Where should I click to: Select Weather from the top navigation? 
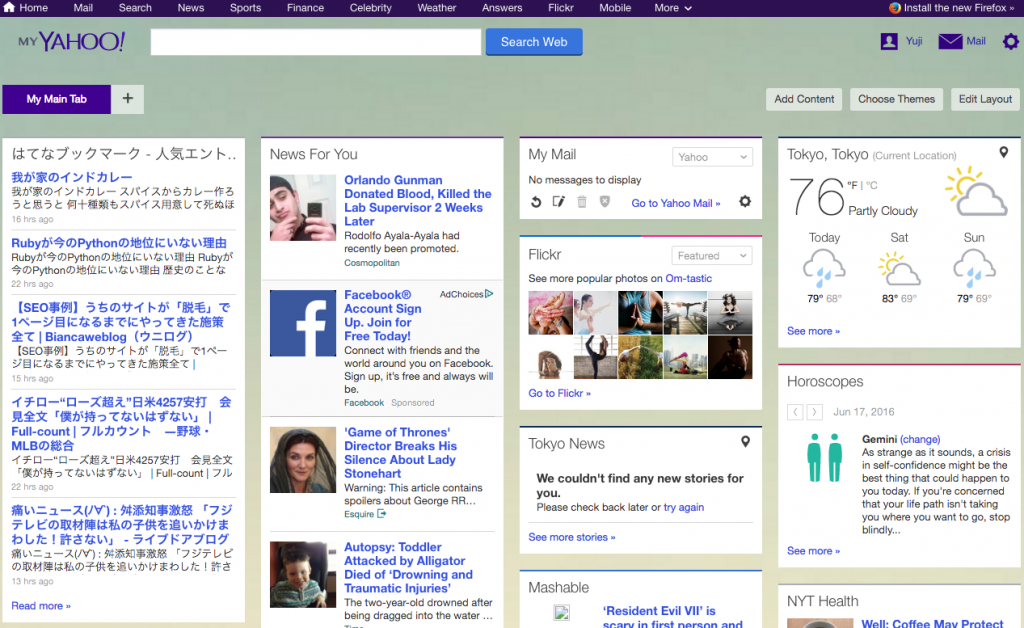click(436, 8)
